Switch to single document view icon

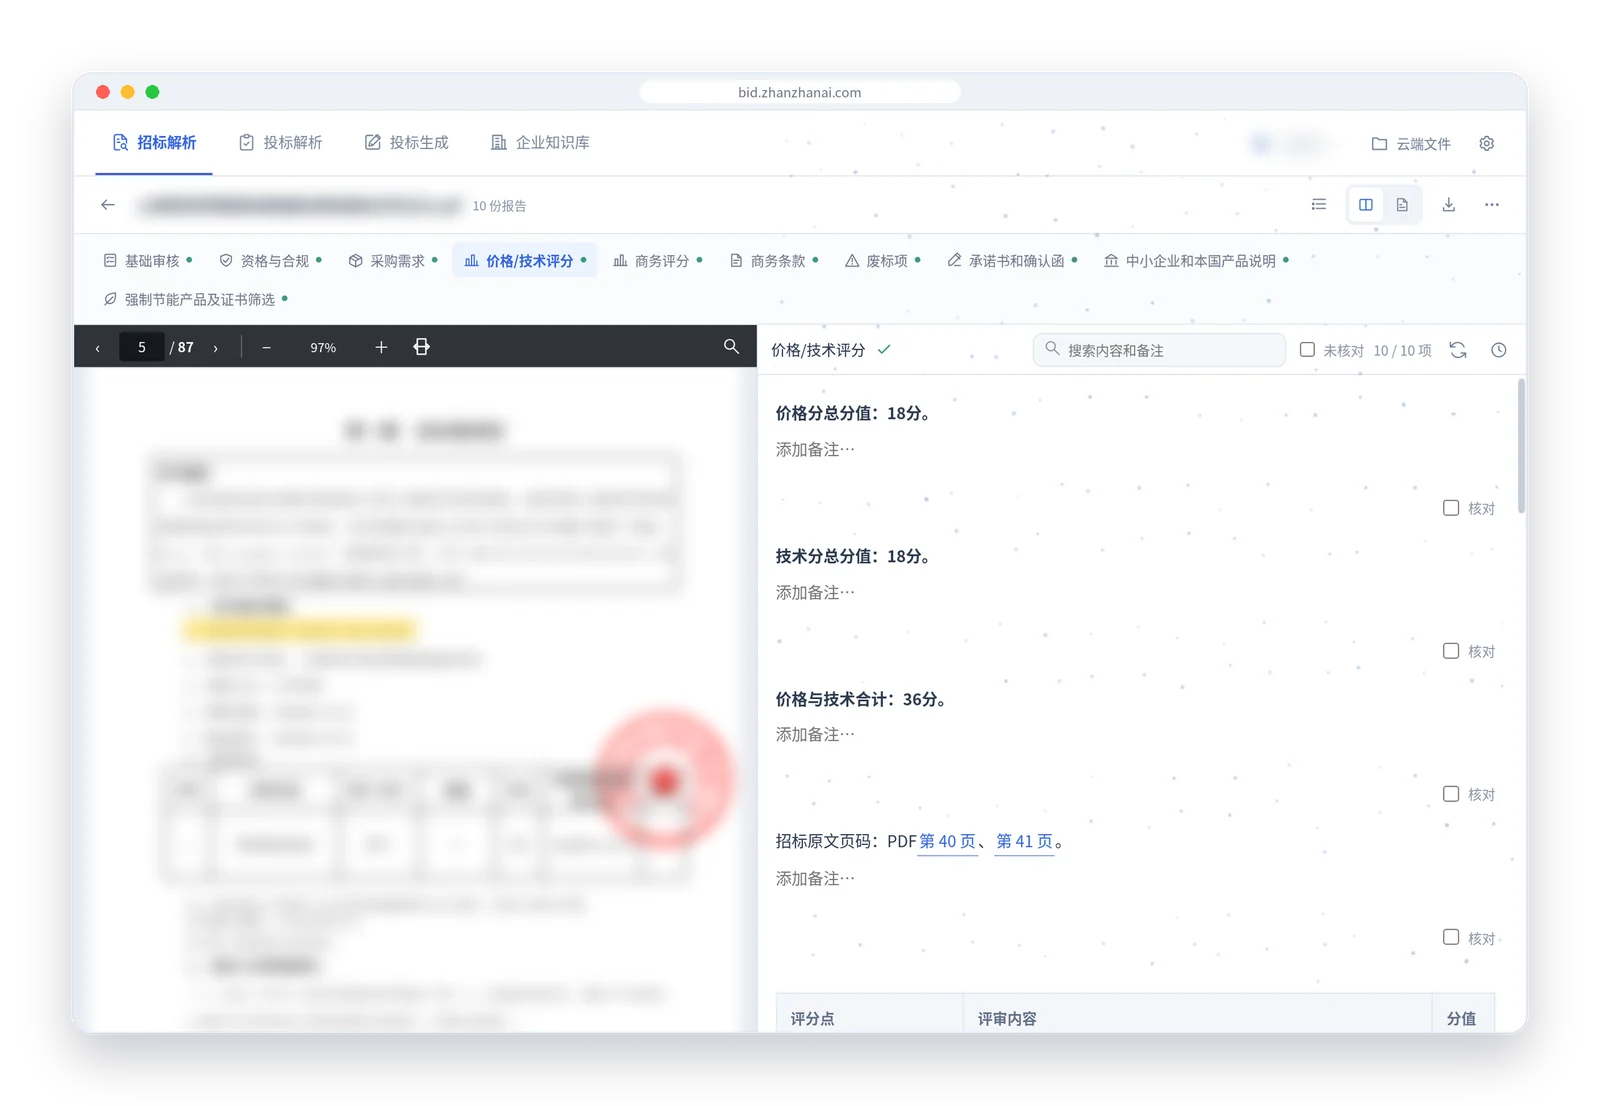pyautogui.click(x=1402, y=205)
